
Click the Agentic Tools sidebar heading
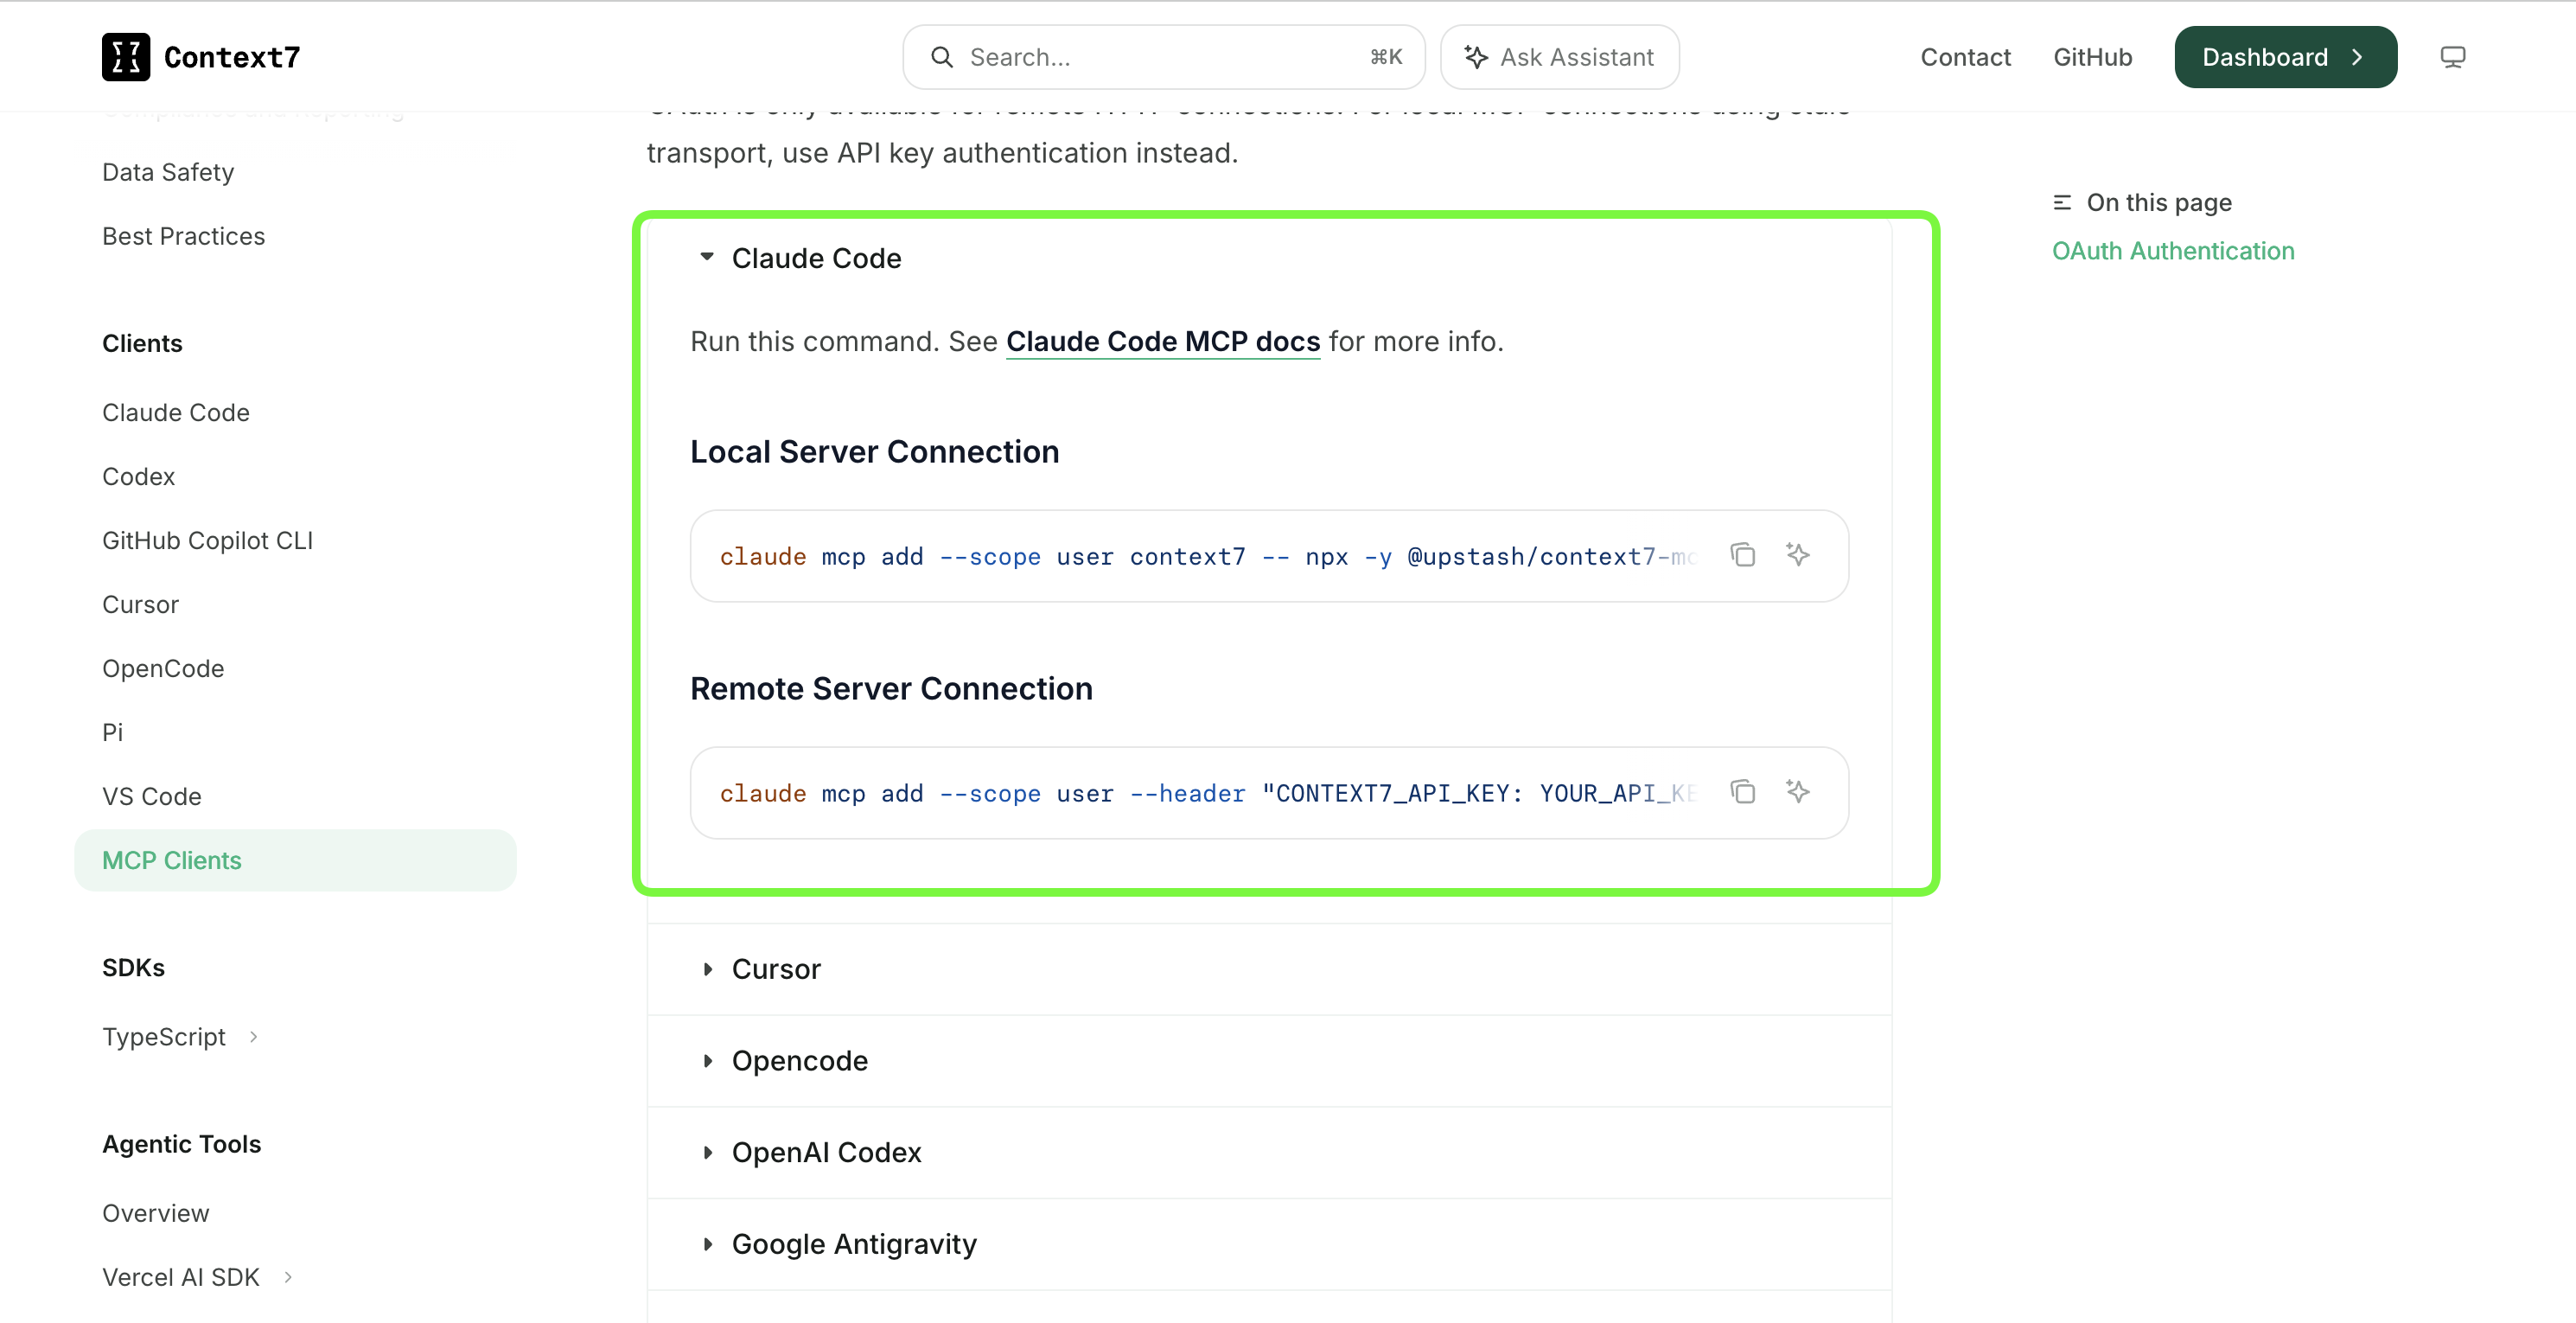point(181,1143)
